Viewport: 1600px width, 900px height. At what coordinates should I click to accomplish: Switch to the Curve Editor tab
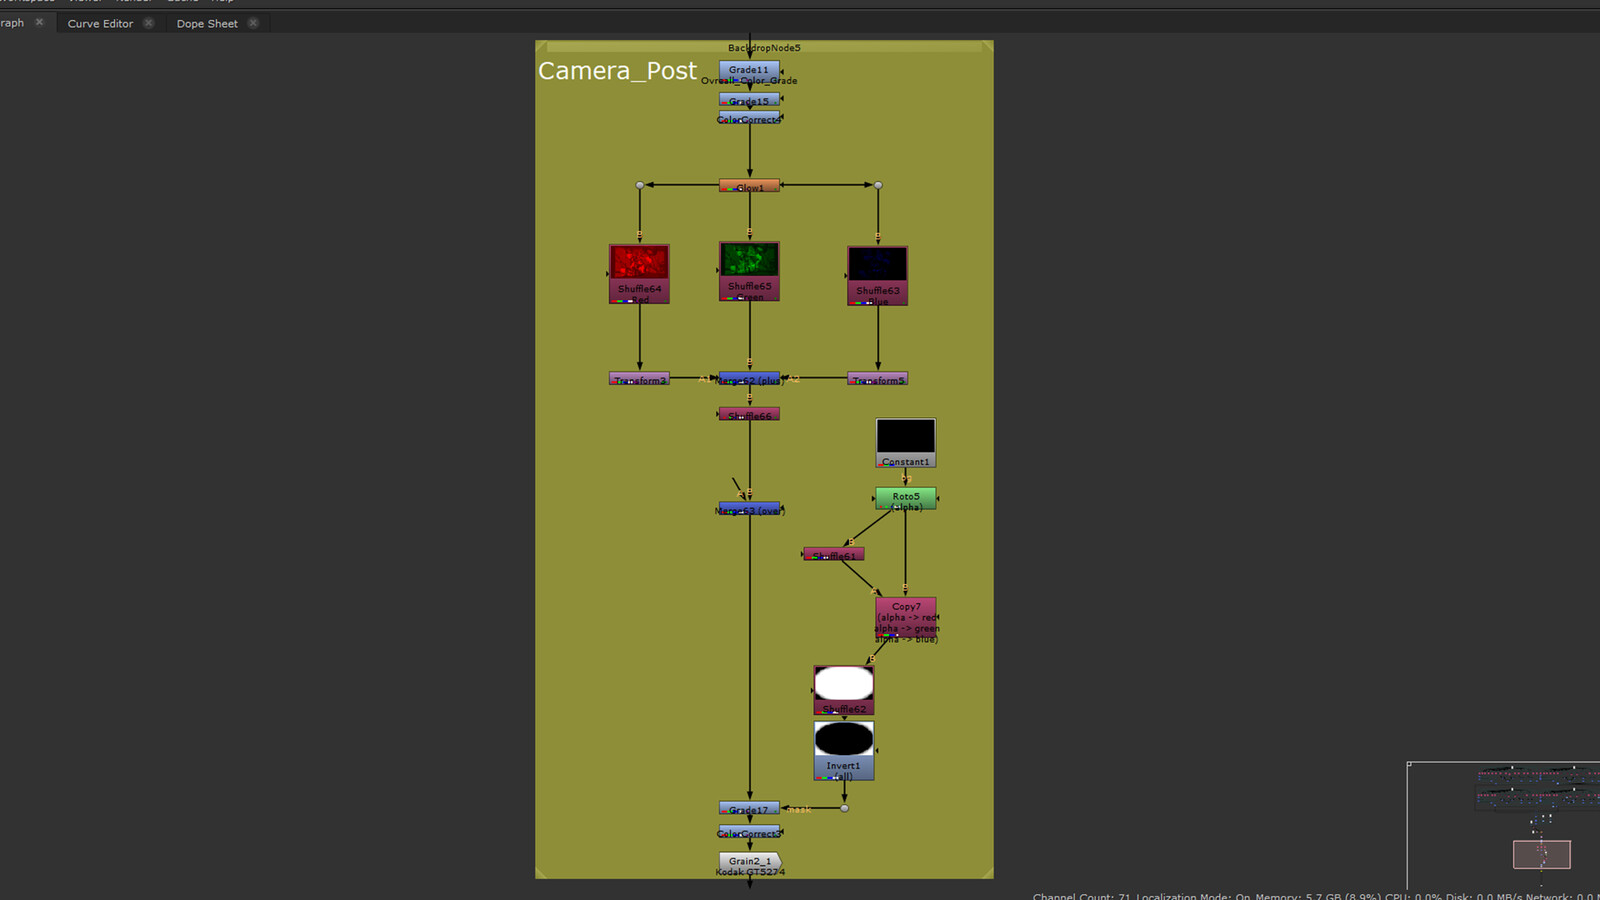(x=100, y=23)
